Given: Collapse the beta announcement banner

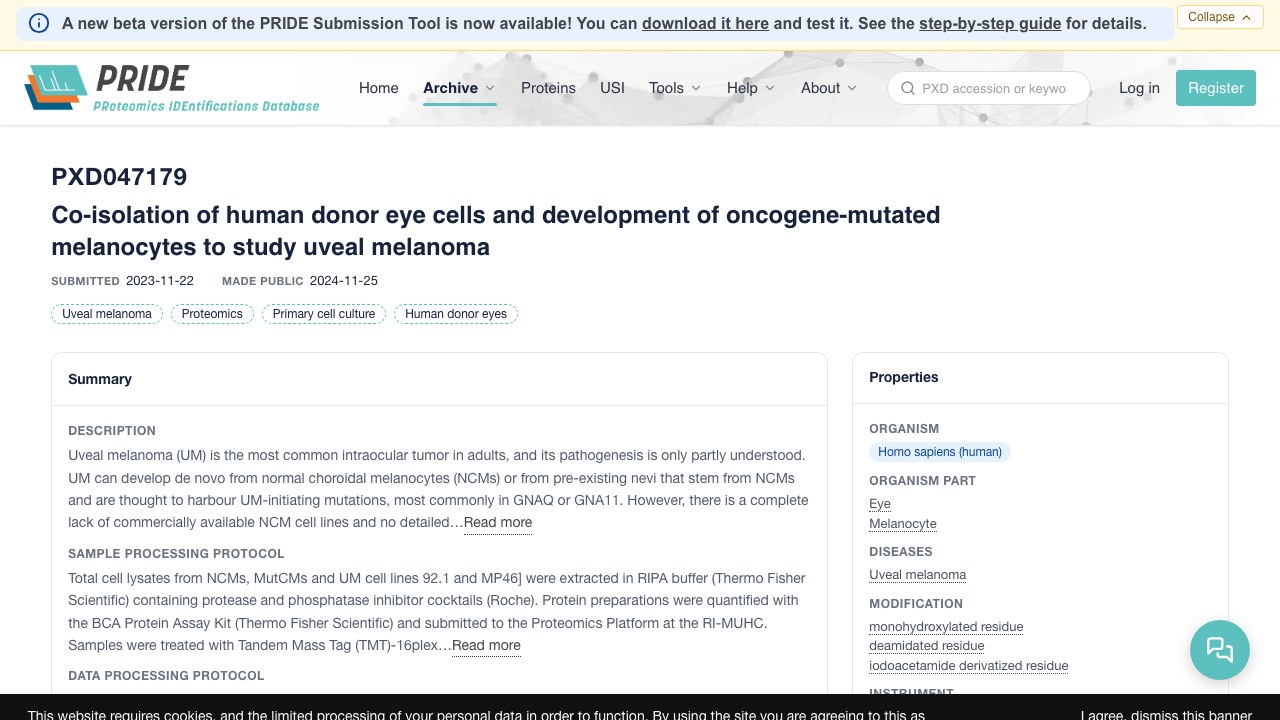Looking at the screenshot, I should 1220,17.
